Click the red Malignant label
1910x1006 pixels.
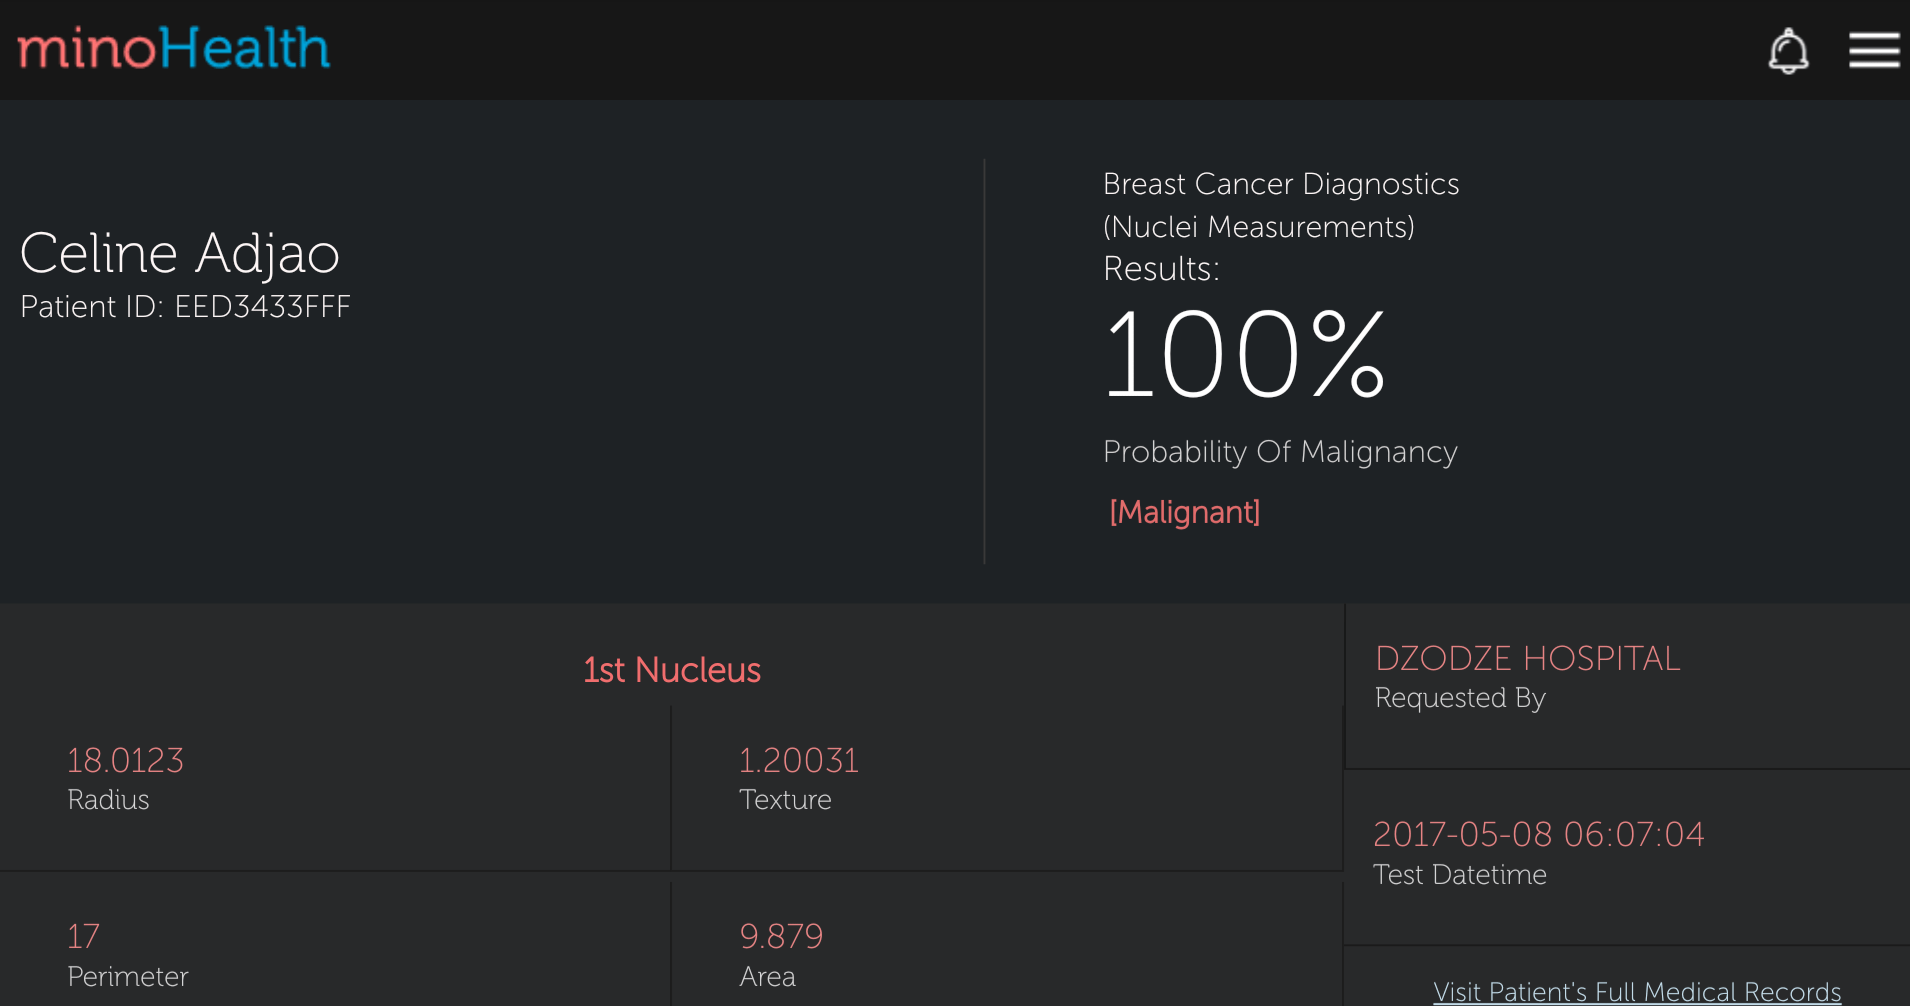pyautogui.click(x=1184, y=512)
